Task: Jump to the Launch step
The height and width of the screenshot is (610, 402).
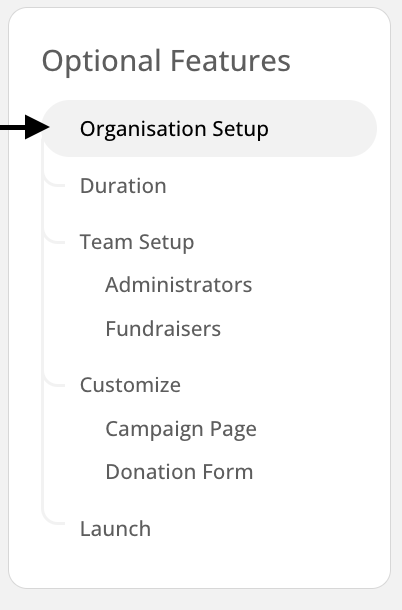Action: click(x=115, y=529)
